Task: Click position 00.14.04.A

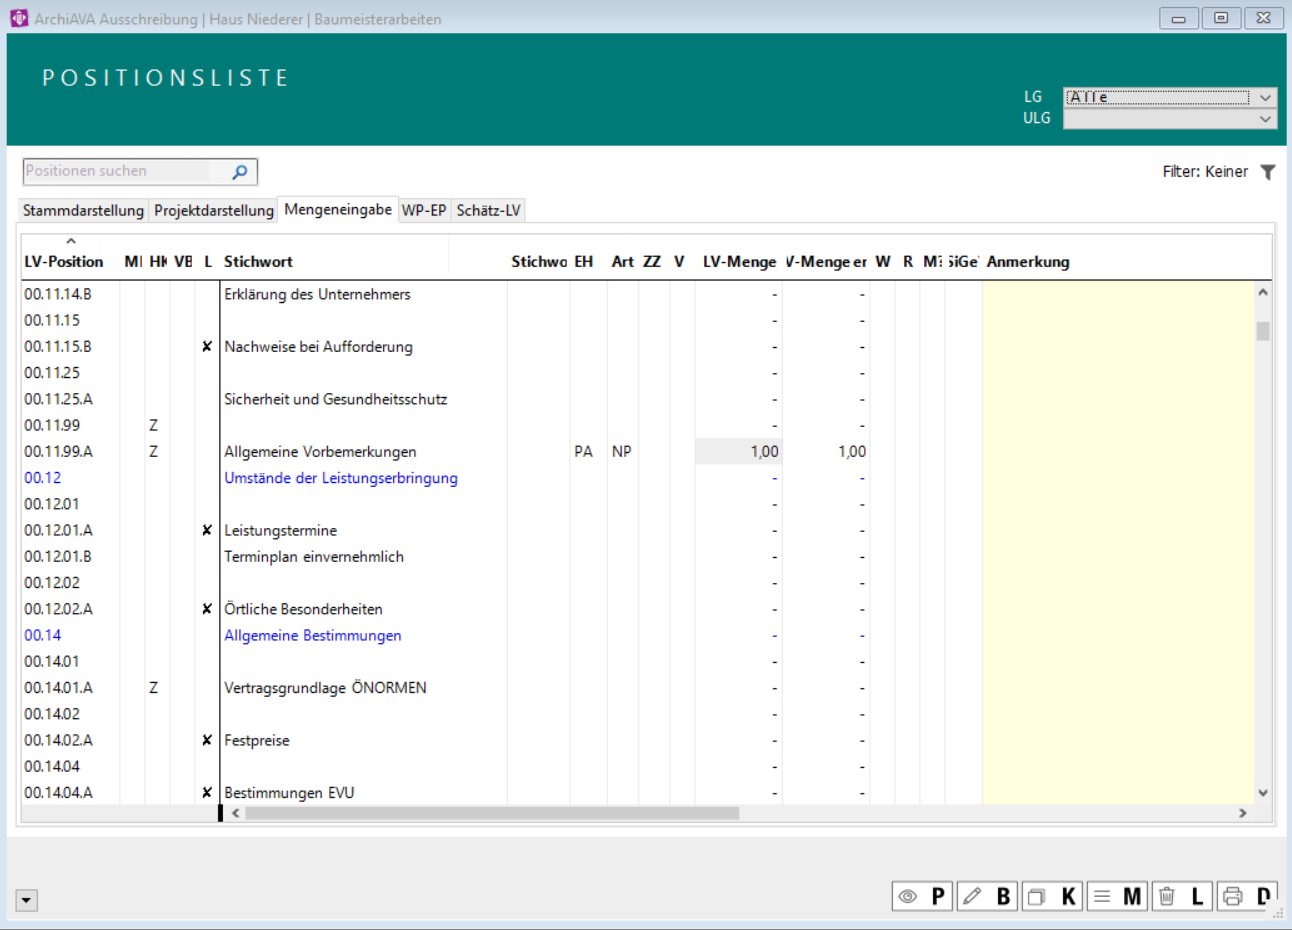Action: (58, 793)
